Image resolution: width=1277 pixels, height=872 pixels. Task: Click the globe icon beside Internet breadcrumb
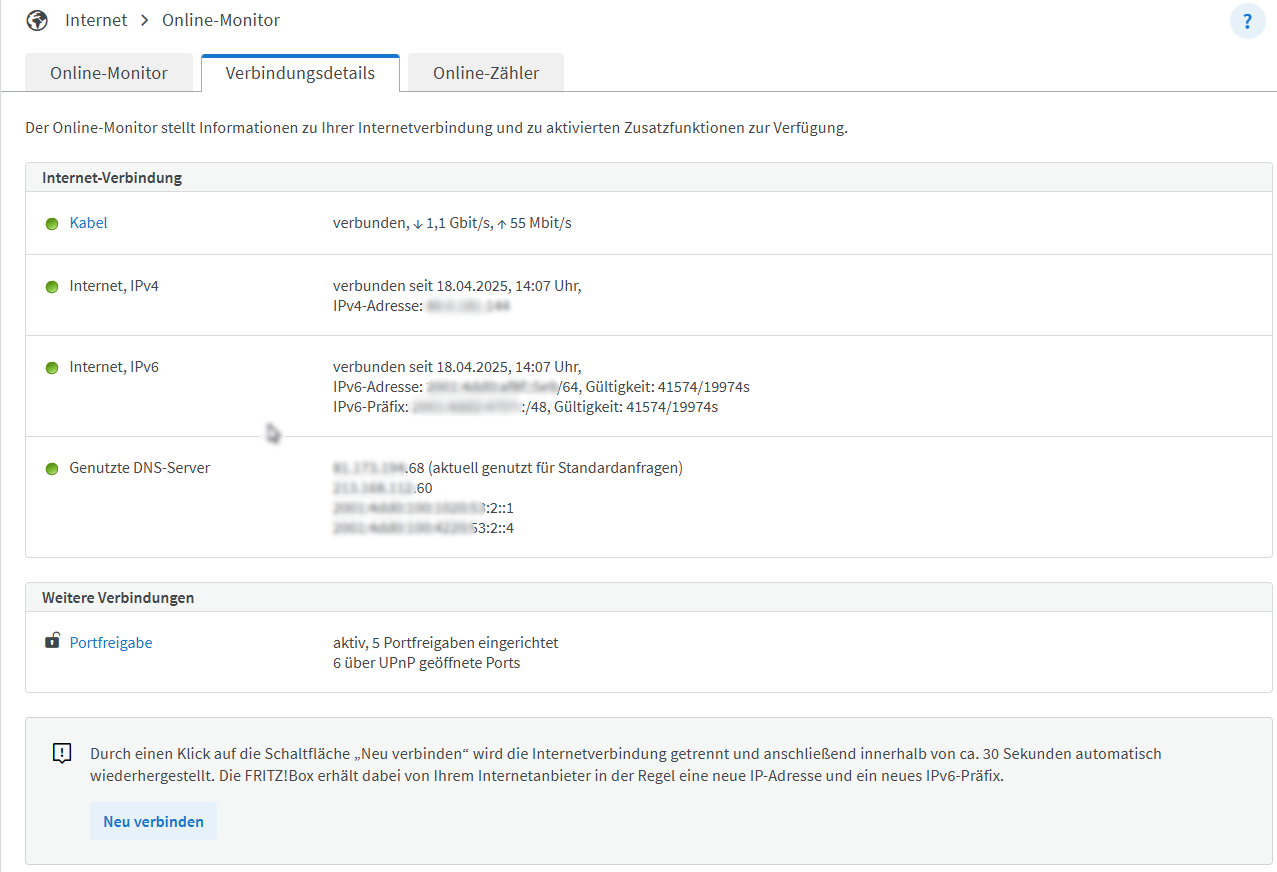37,20
